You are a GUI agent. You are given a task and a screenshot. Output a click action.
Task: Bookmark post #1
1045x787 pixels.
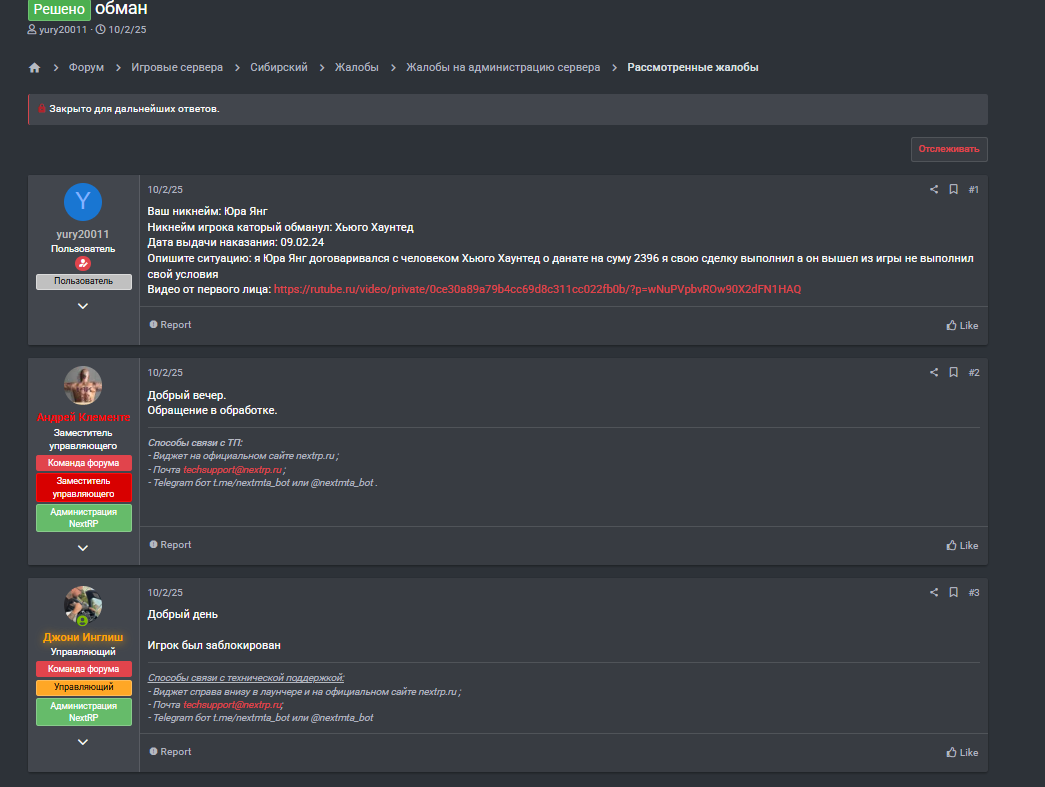tap(953, 190)
